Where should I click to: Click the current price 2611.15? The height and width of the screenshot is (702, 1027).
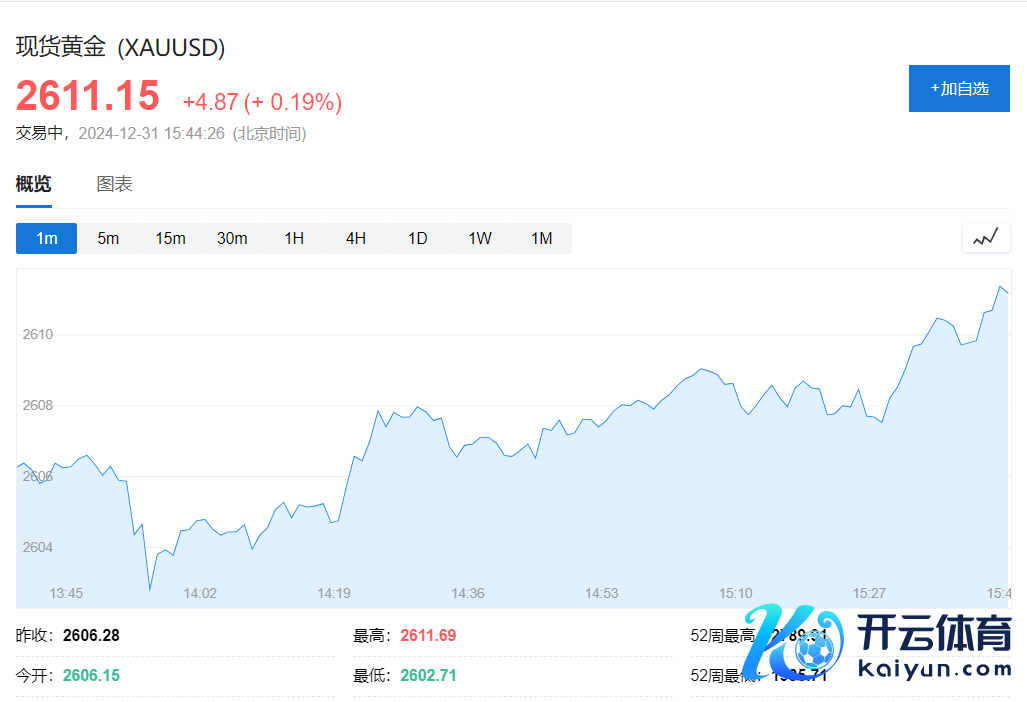tap(88, 94)
